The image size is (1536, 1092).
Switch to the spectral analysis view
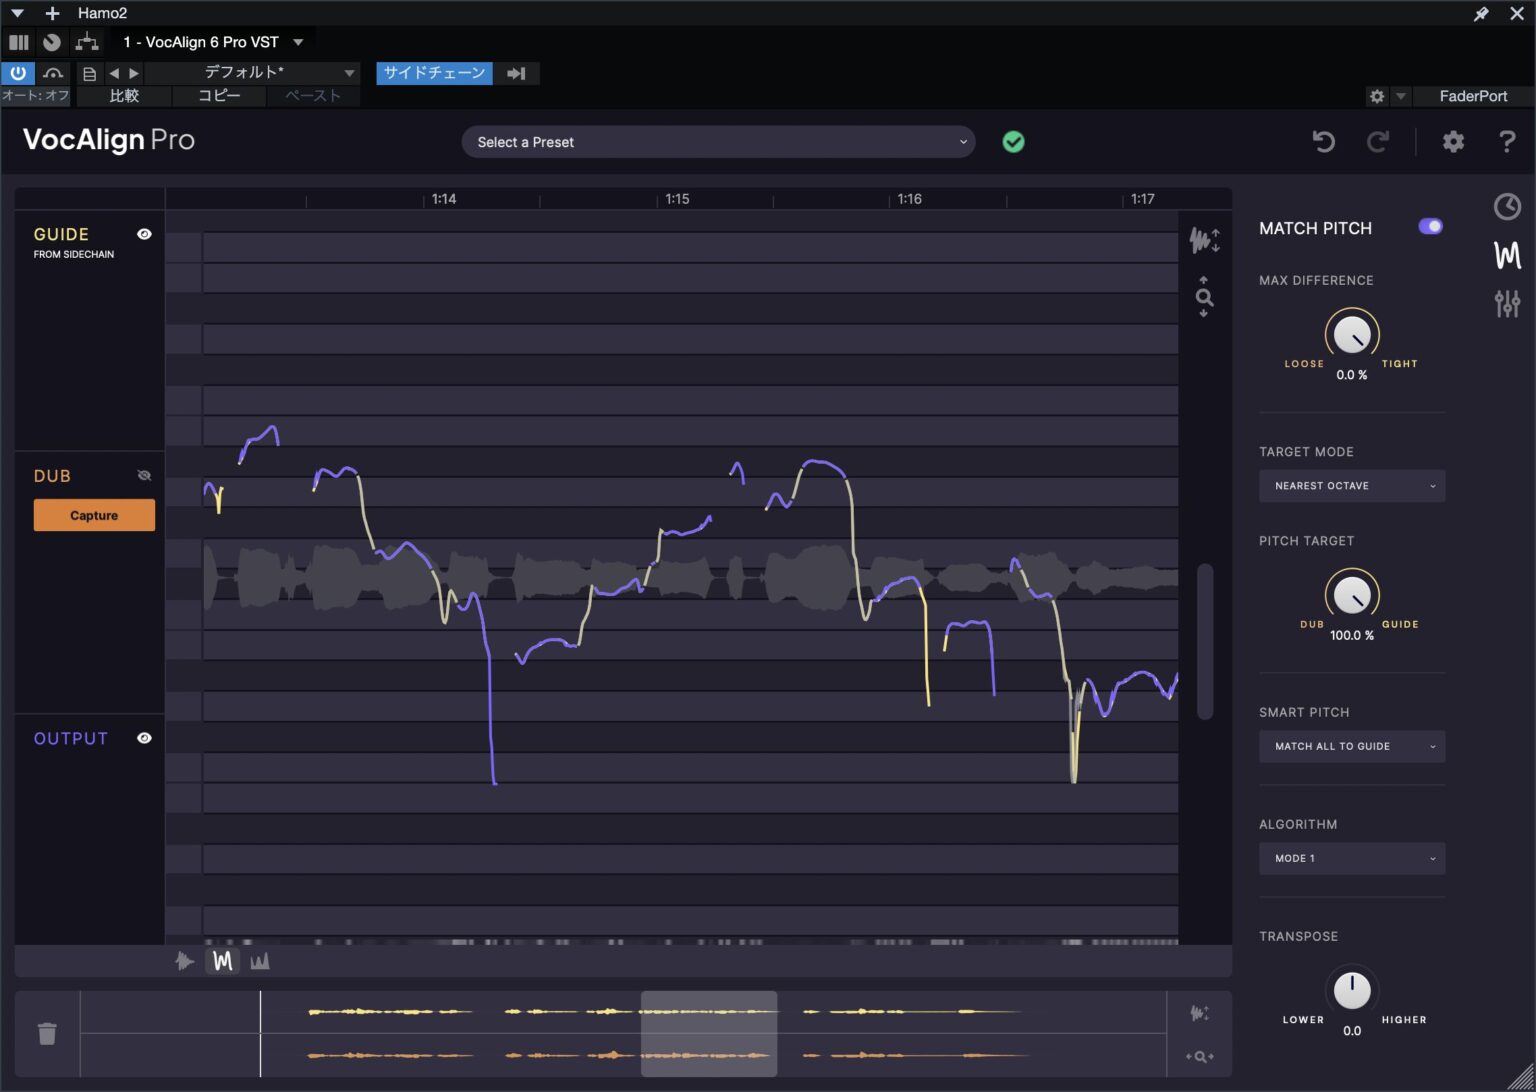(260, 961)
